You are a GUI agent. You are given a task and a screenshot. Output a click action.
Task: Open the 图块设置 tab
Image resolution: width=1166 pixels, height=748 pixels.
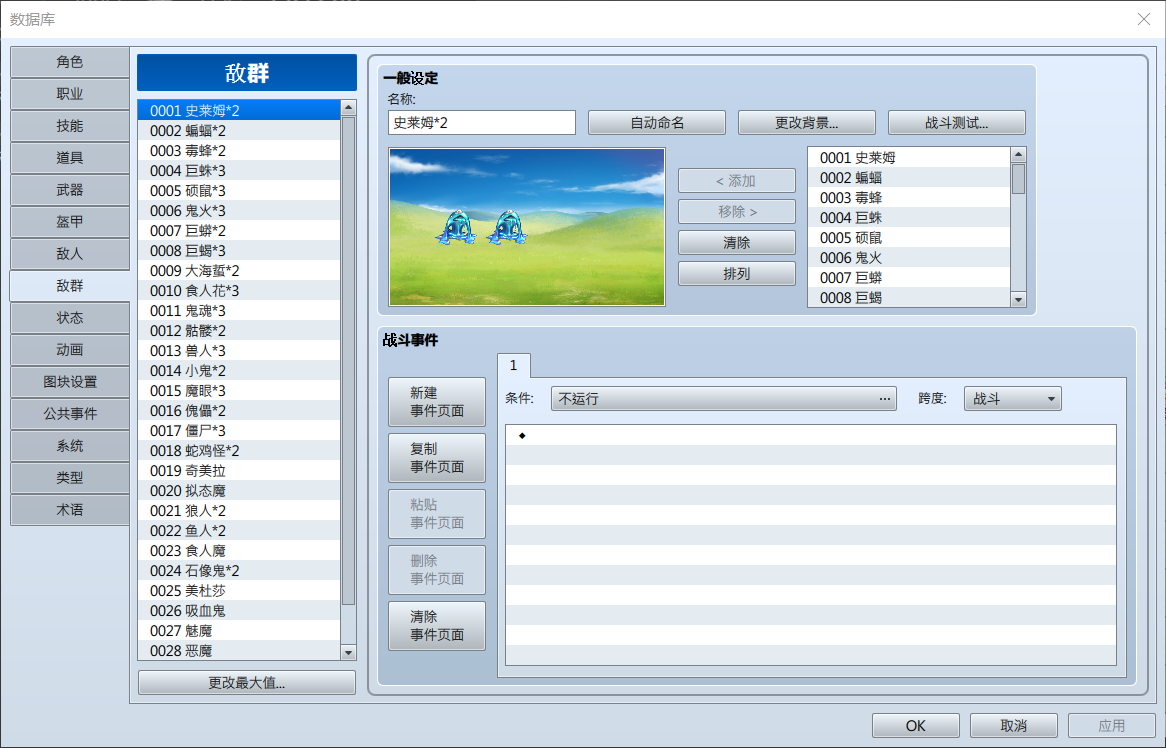tap(70, 381)
